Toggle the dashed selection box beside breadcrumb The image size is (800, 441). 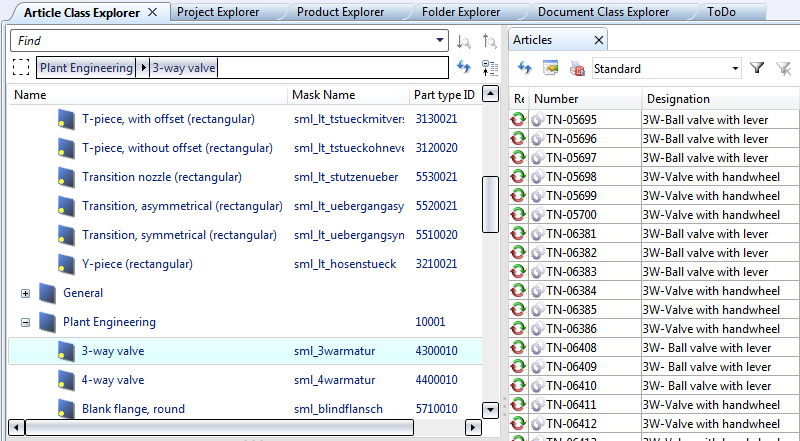[x=21, y=68]
